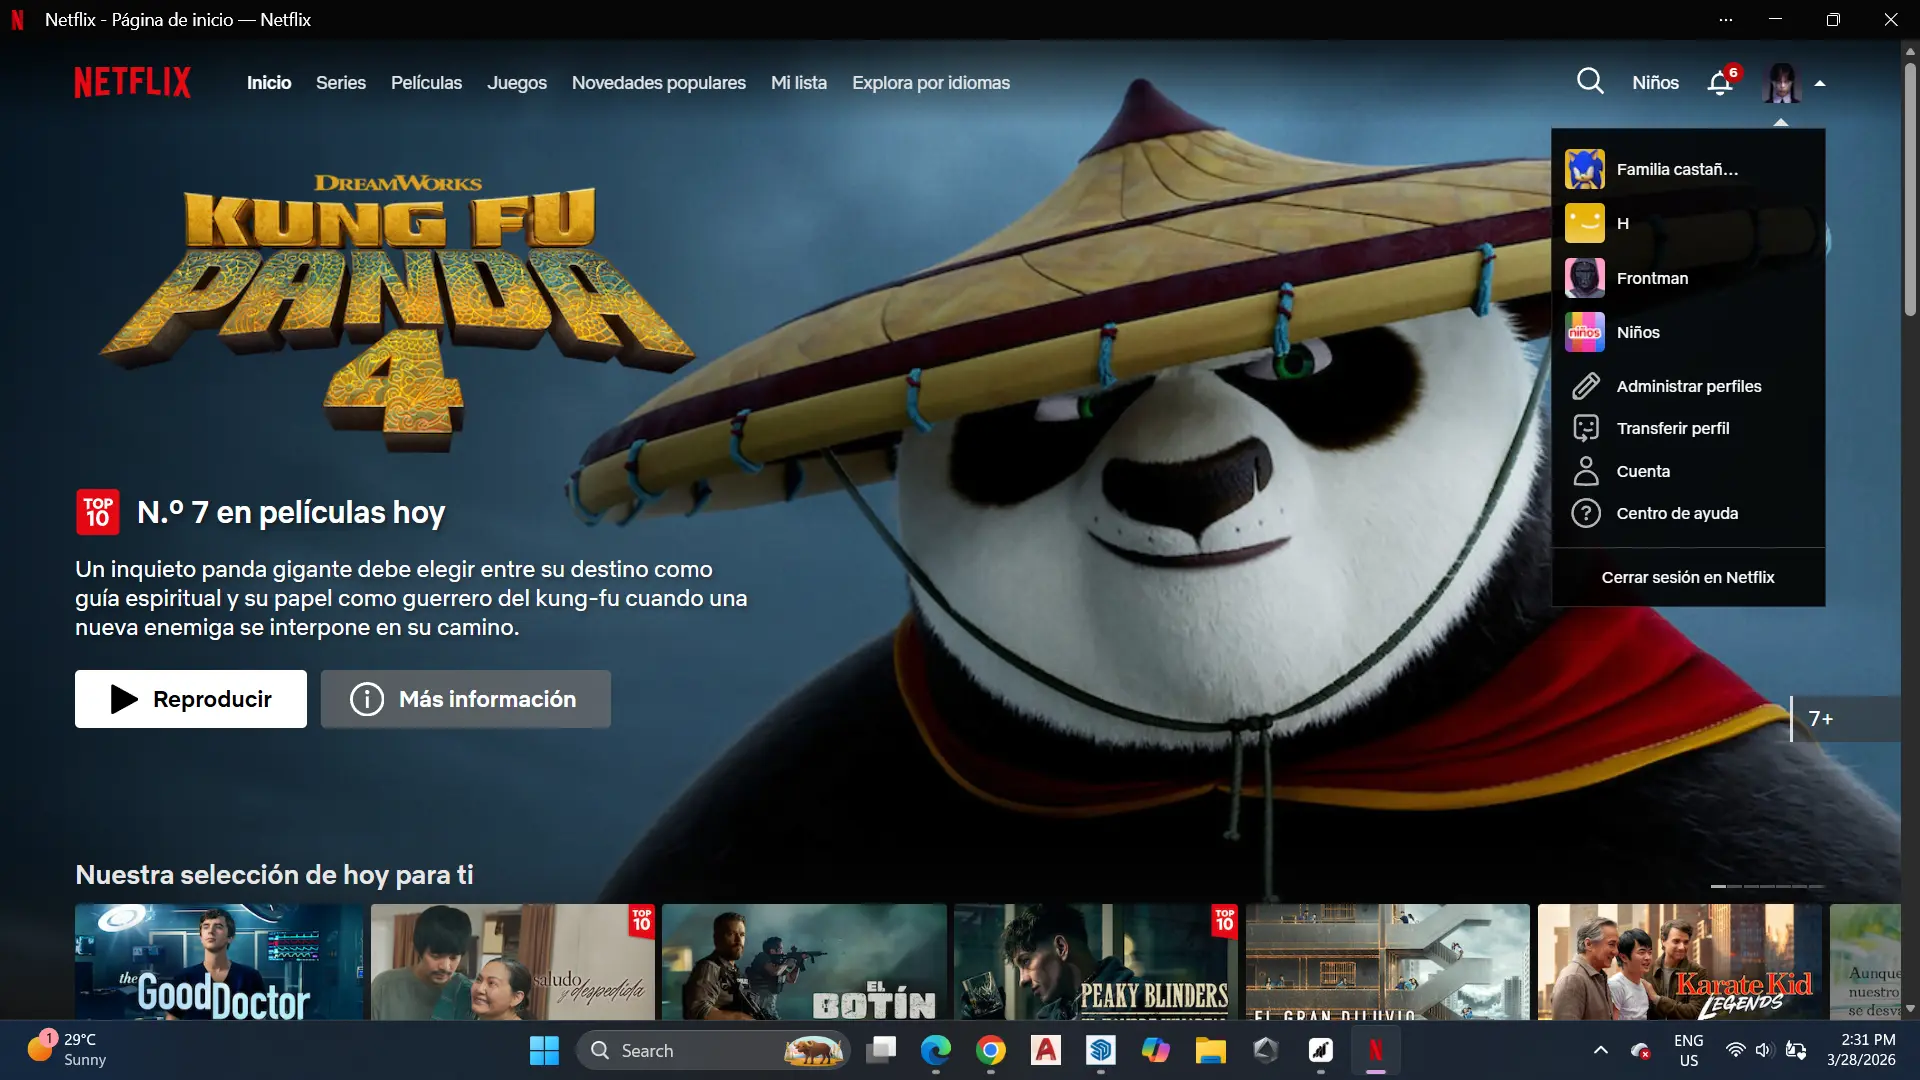Select the yellow smiley H profile
Viewport: 1920px width, 1080px height.
(1585, 223)
